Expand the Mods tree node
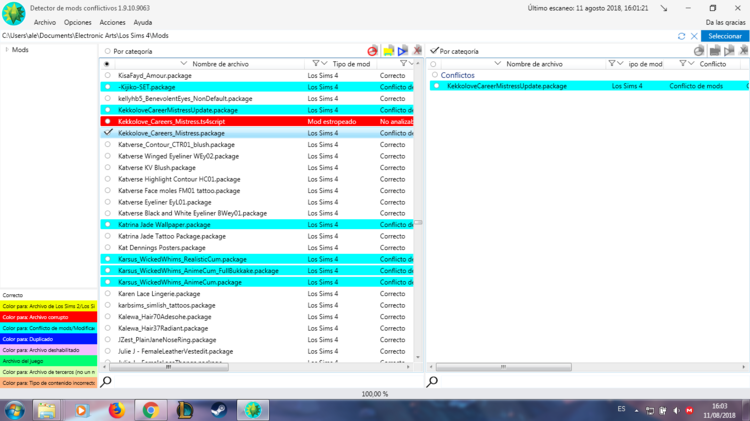This screenshot has width=750, height=421. (x=7, y=49)
